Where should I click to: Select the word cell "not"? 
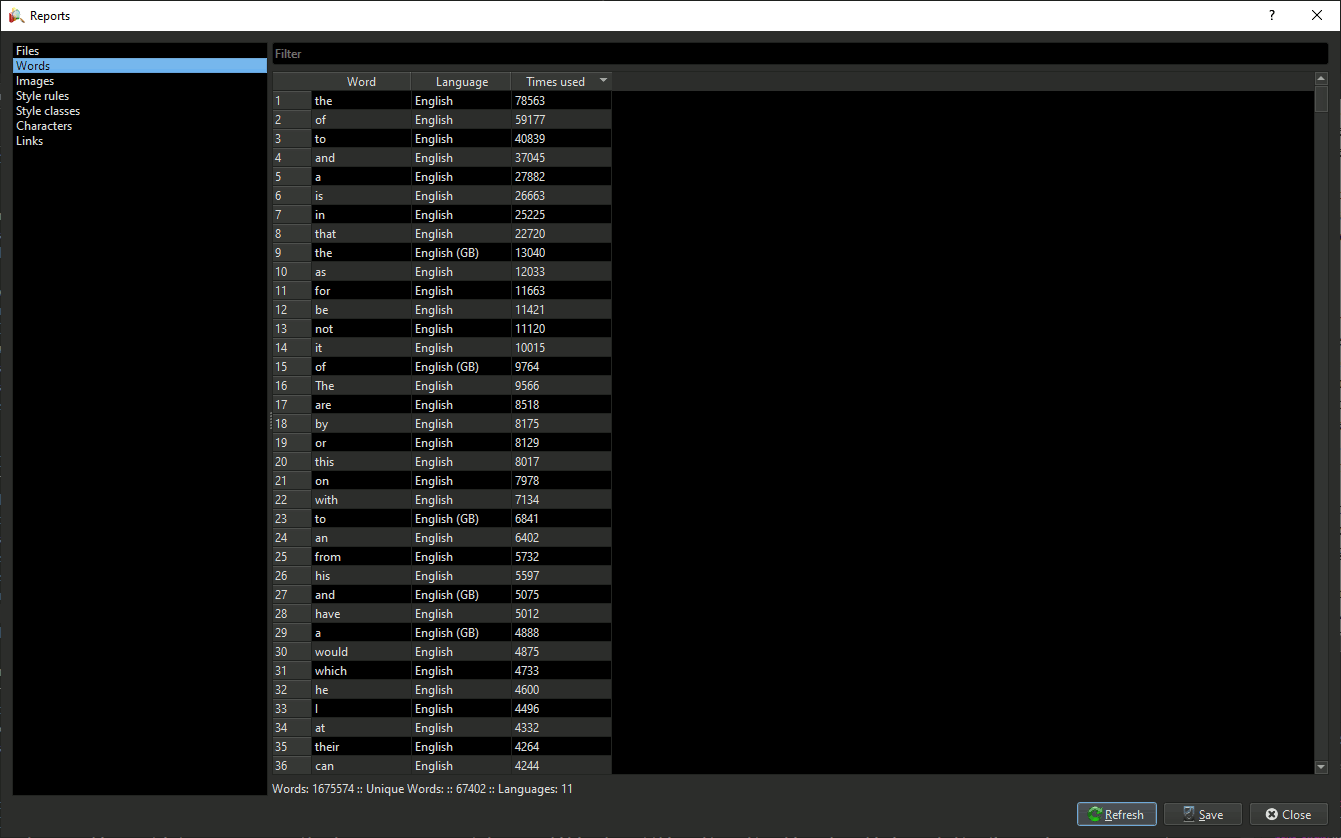click(x=361, y=329)
